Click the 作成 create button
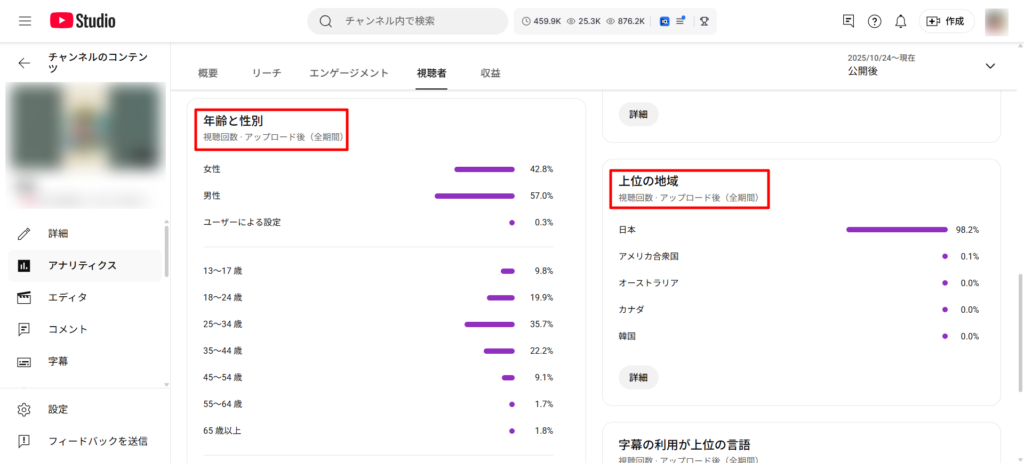The width and height of the screenshot is (1024, 463). [x=946, y=21]
